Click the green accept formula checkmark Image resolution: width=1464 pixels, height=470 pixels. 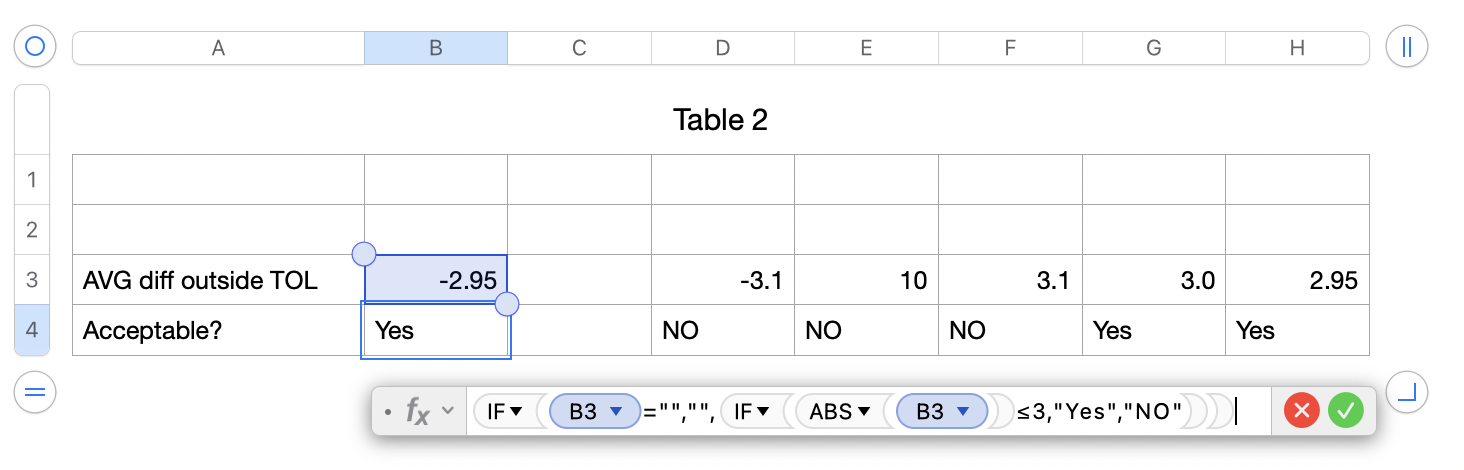[1346, 410]
